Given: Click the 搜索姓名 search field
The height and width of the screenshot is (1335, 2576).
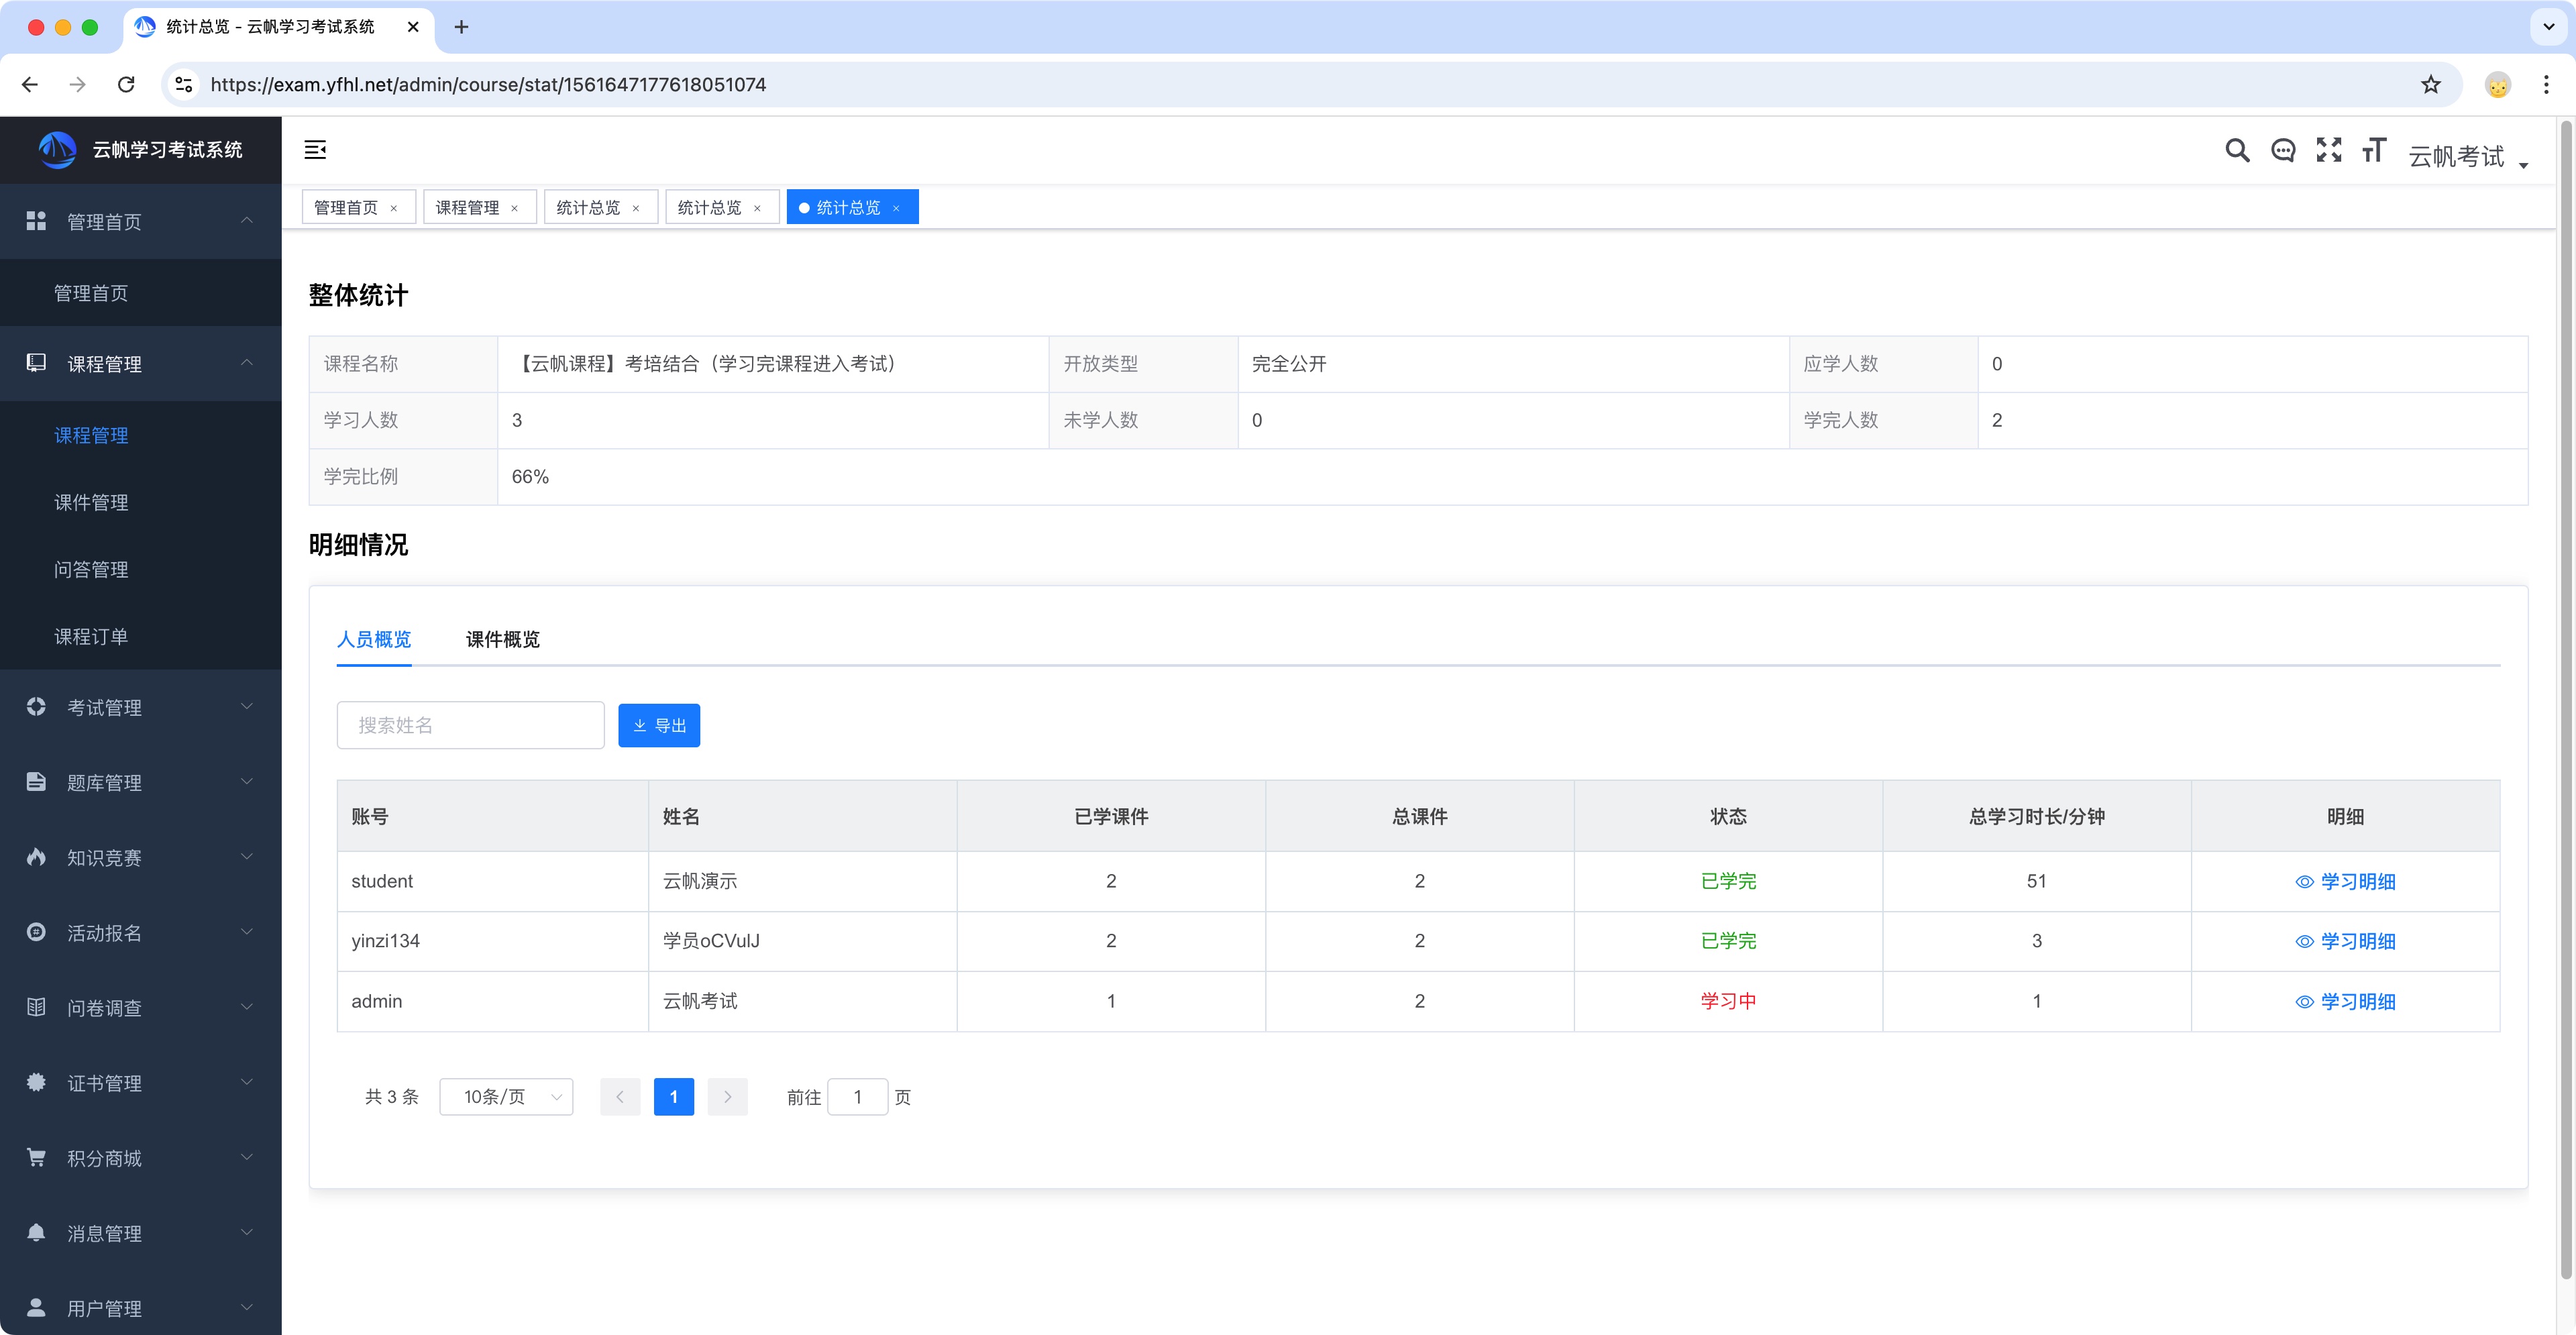Looking at the screenshot, I should tap(471, 725).
